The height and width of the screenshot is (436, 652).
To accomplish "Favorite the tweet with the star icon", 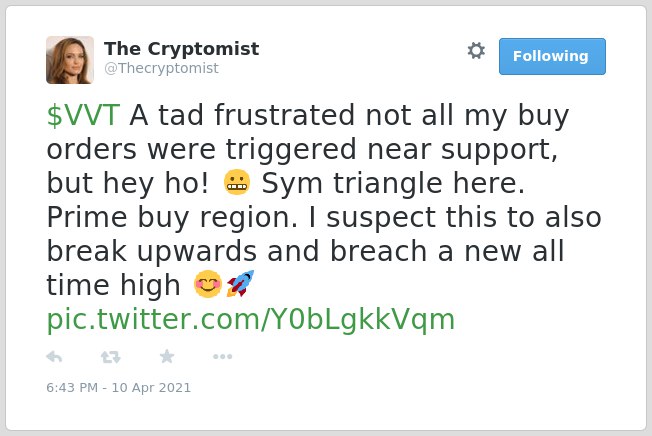I will click(x=167, y=356).
